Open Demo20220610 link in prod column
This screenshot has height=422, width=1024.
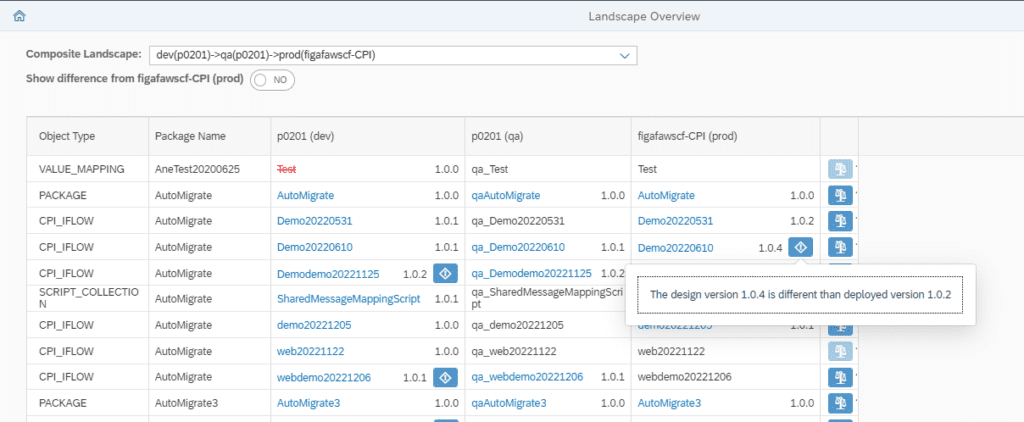click(675, 247)
